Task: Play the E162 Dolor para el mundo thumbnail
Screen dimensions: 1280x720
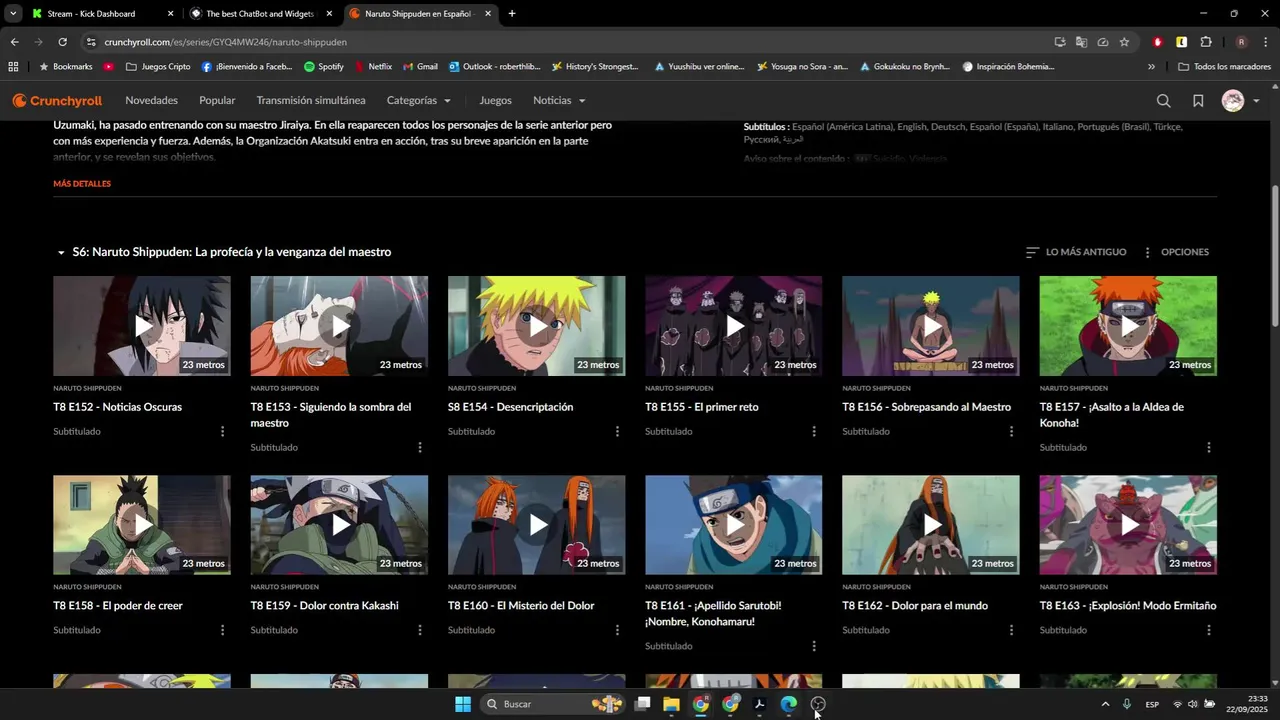Action: point(931,525)
